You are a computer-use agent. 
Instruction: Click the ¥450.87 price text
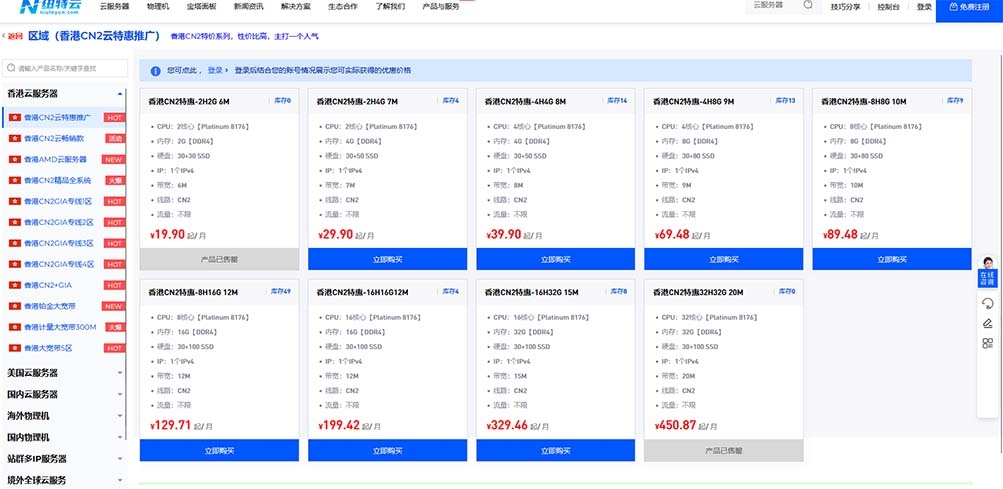[675, 425]
